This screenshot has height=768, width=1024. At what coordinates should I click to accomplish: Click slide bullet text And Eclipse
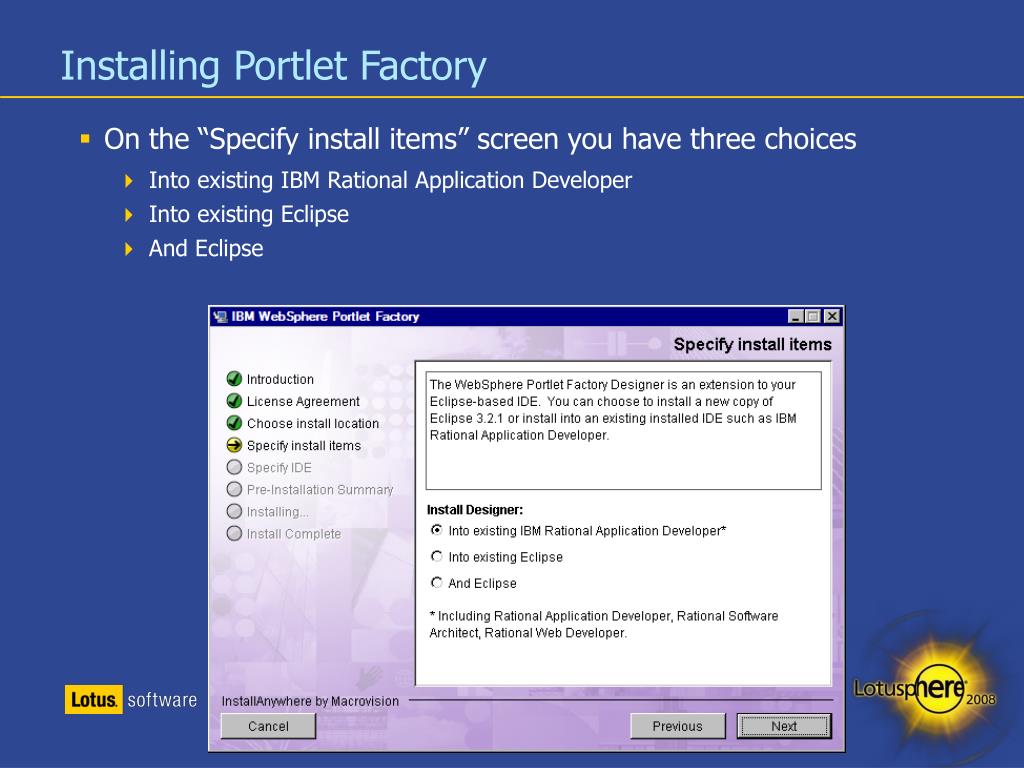pos(206,249)
